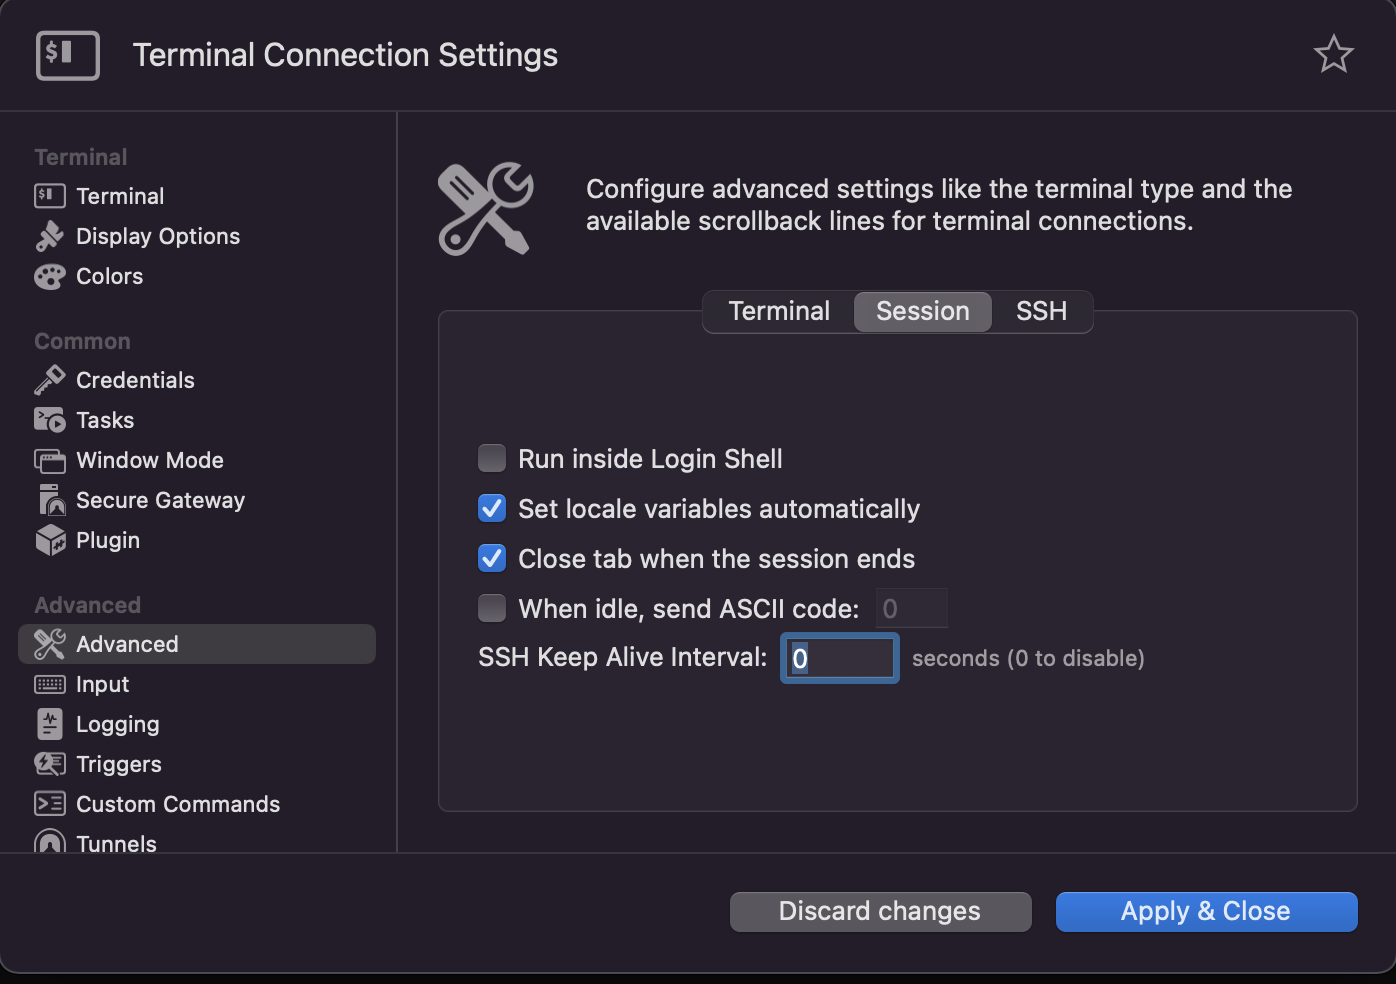Select the Logging icon in sidebar

[49, 724]
